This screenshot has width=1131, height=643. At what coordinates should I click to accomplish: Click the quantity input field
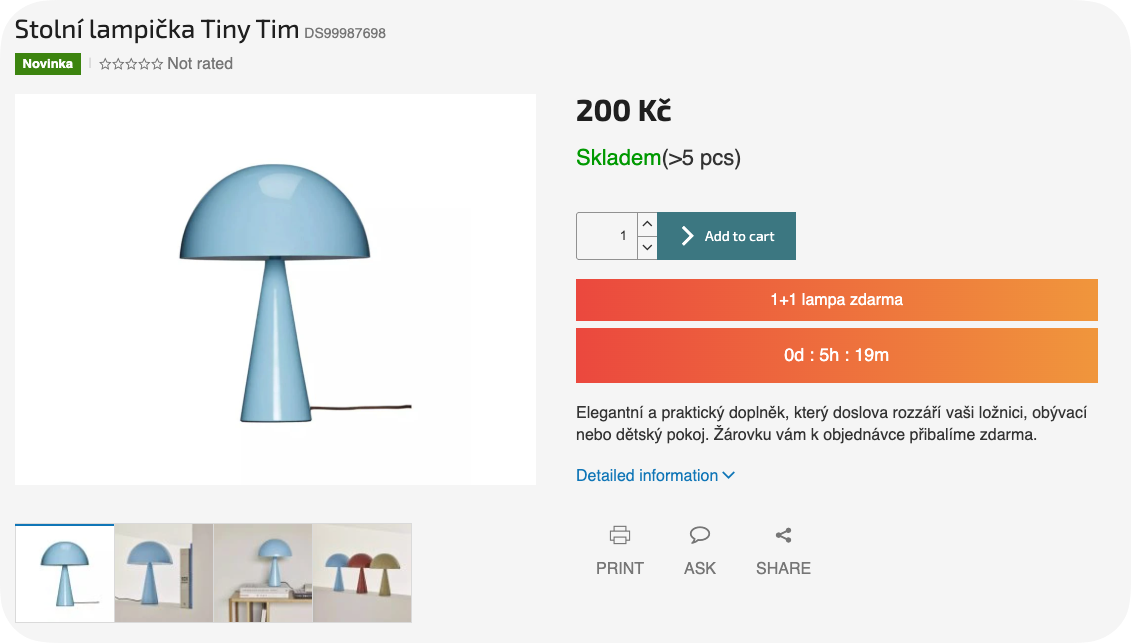(x=607, y=236)
